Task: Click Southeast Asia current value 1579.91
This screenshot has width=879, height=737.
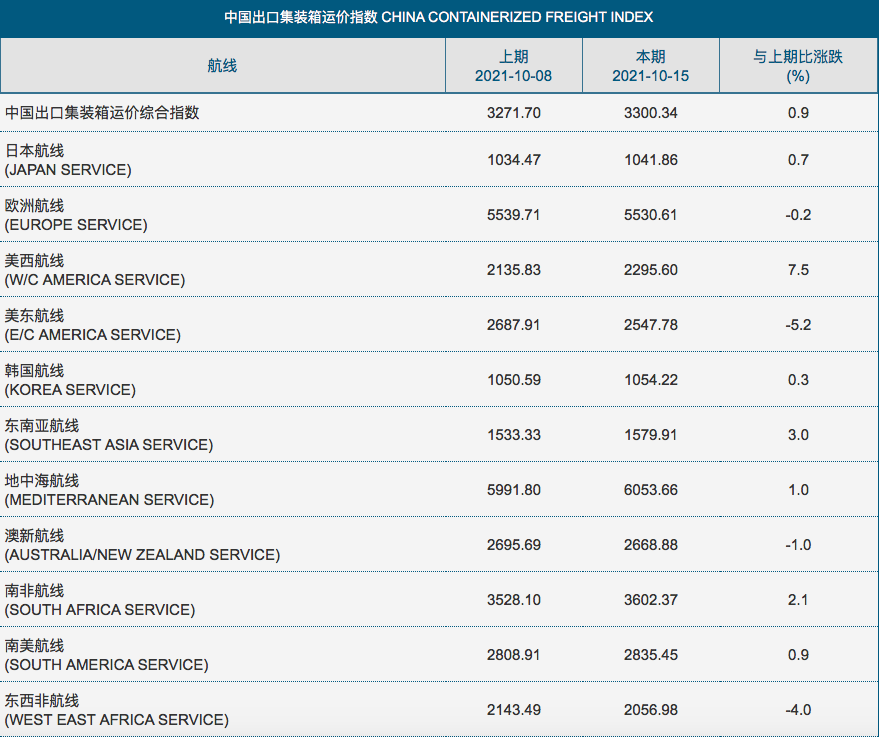Action: pos(650,434)
